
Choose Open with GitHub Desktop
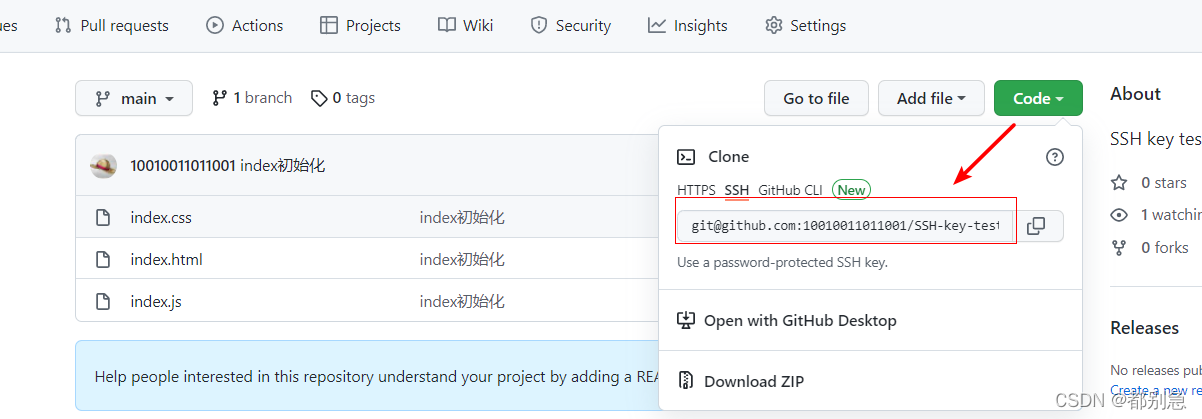(x=787, y=321)
